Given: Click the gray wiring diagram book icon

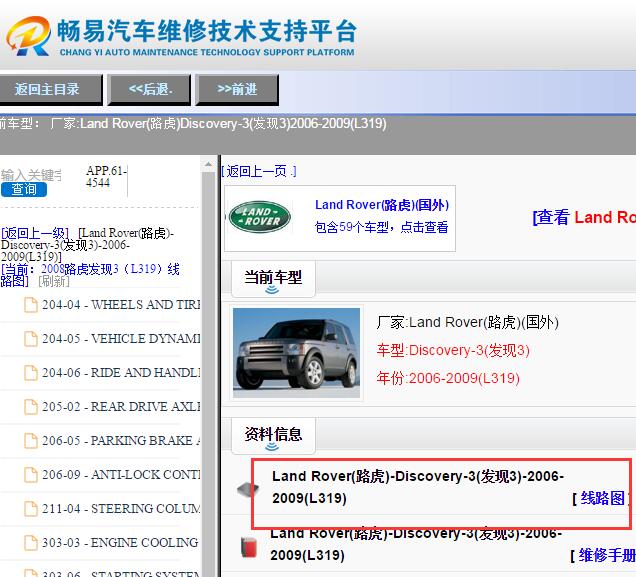Looking at the screenshot, I should [248, 490].
